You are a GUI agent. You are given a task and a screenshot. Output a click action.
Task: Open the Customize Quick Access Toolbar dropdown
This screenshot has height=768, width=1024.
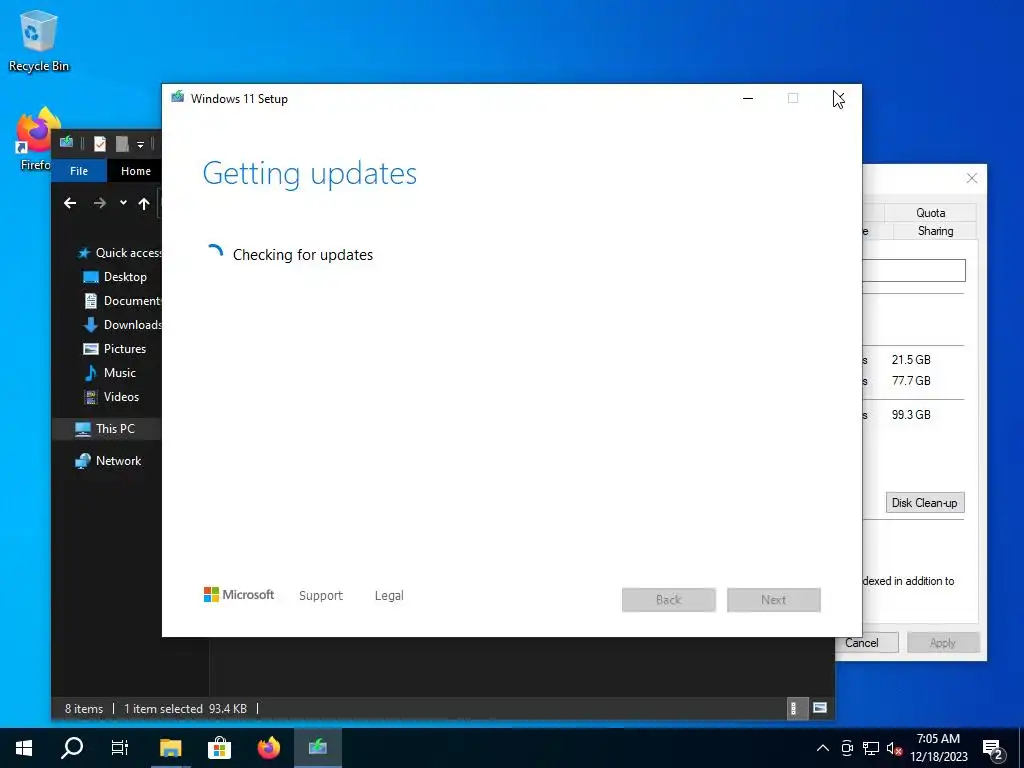140,144
